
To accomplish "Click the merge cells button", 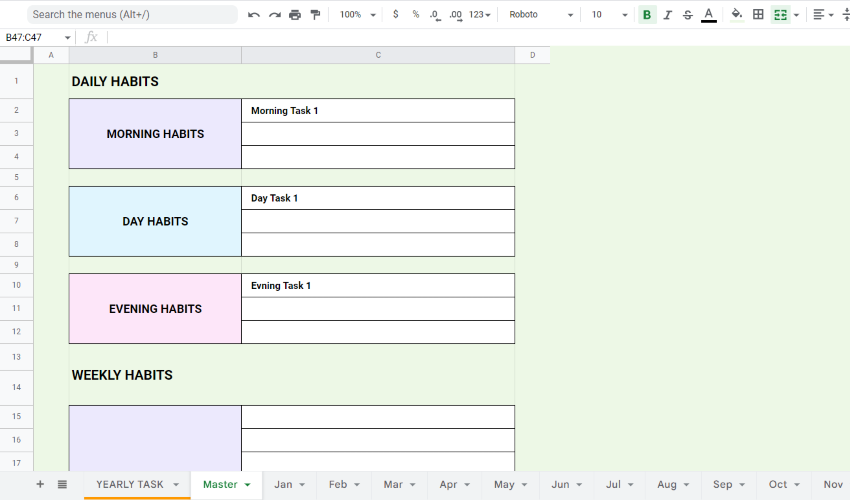I will 780,15.
